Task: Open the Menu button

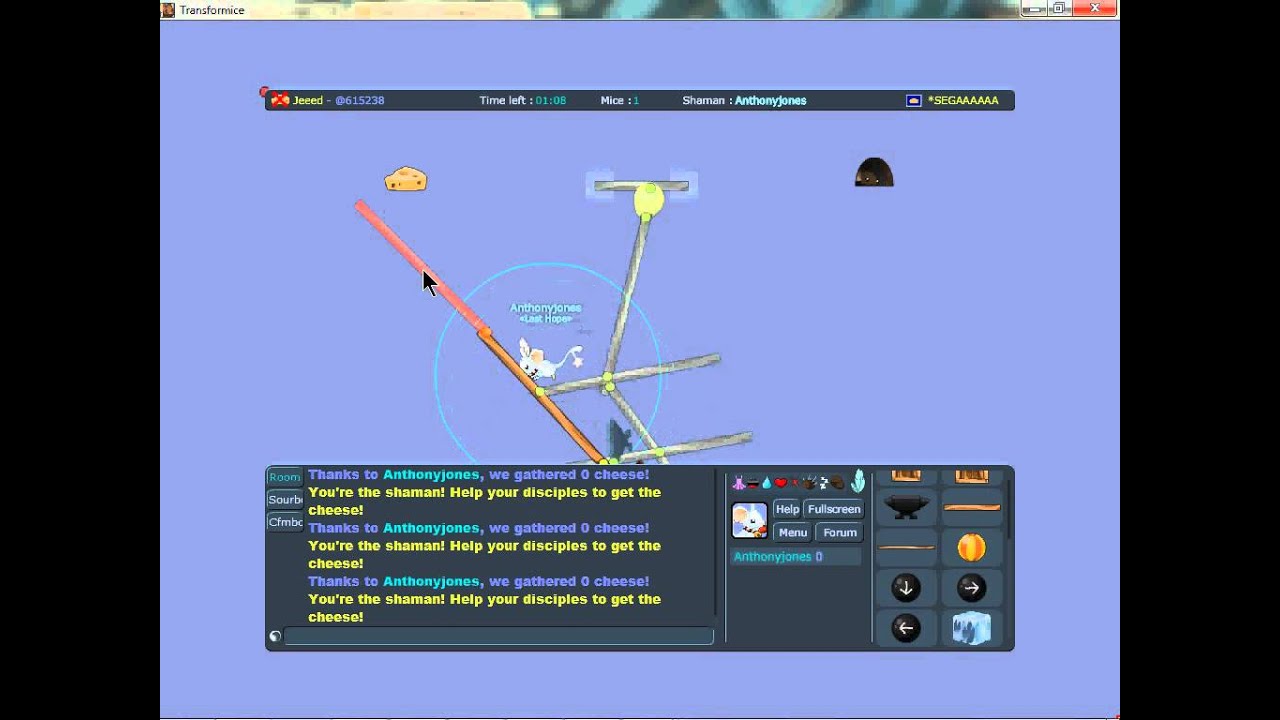Action: coord(793,533)
